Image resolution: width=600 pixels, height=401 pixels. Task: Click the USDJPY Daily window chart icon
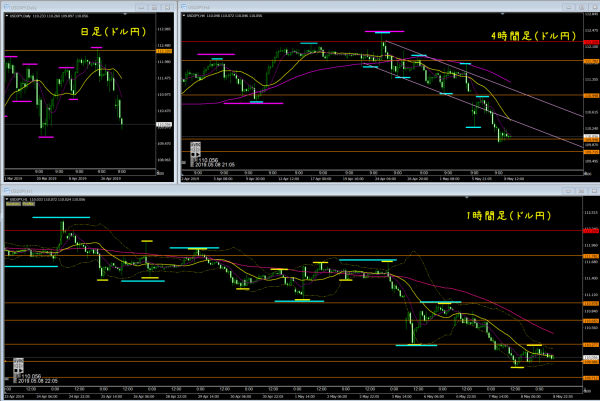(x=7, y=7)
